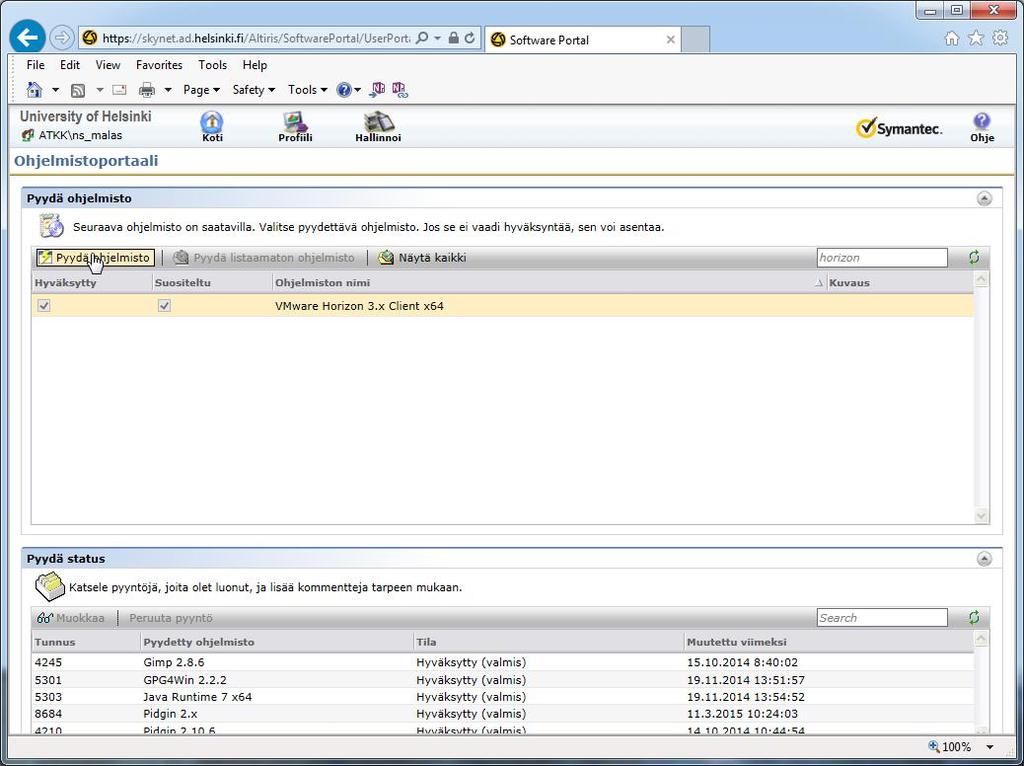Click the request status Search field
Viewport: 1024px width, 766px height.
(x=882, y=618)
